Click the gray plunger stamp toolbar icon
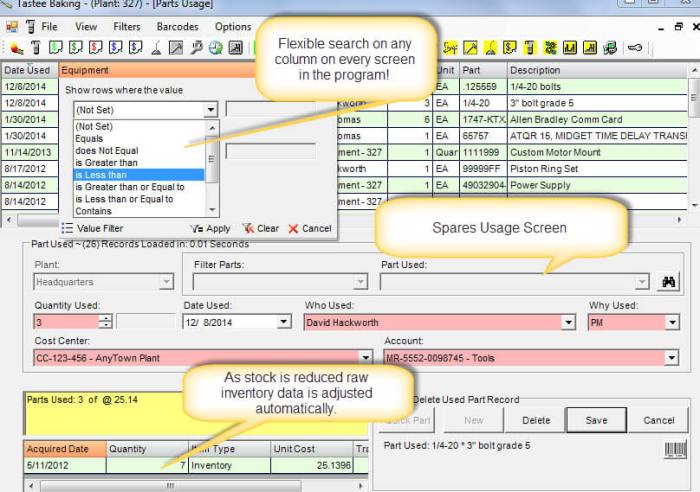This screenshot has height=492, width=700. pos(156,47)
